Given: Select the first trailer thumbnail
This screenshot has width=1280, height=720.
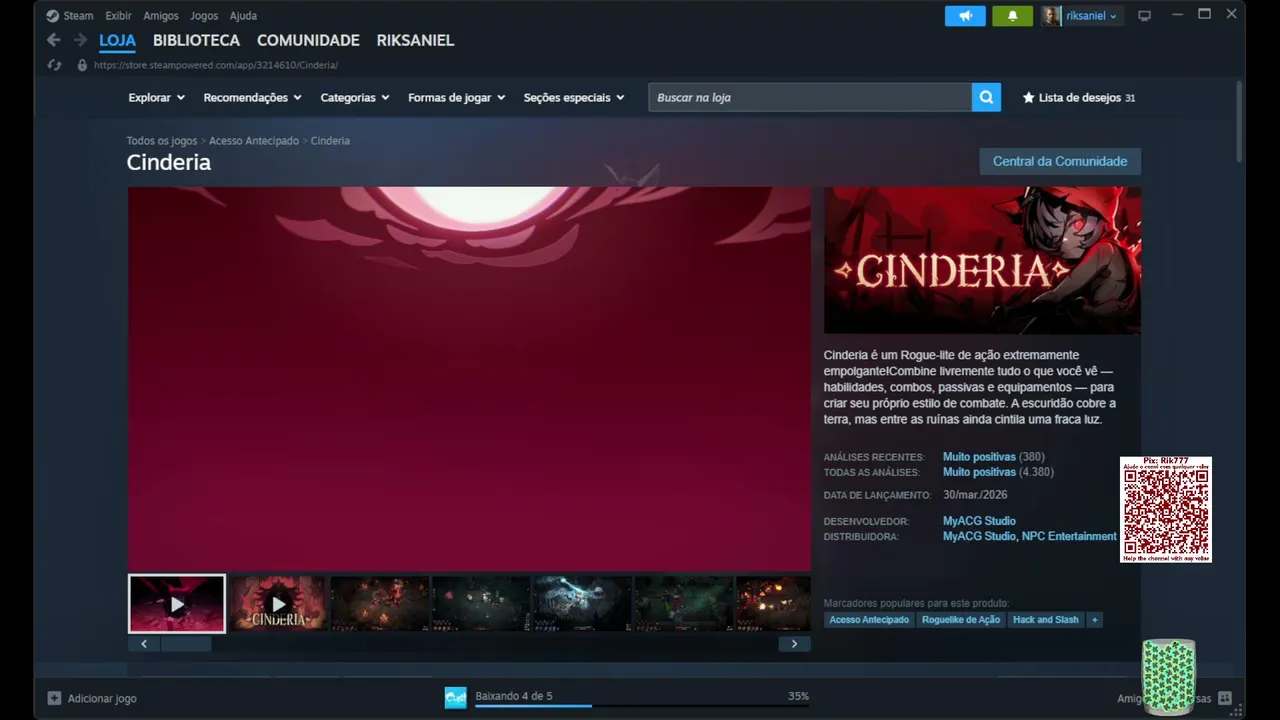Looking at the screenshot, I should tap(177, 604).
